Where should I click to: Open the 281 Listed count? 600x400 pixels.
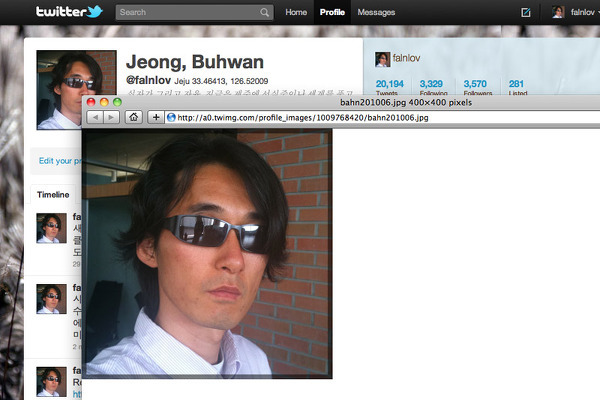517,87
